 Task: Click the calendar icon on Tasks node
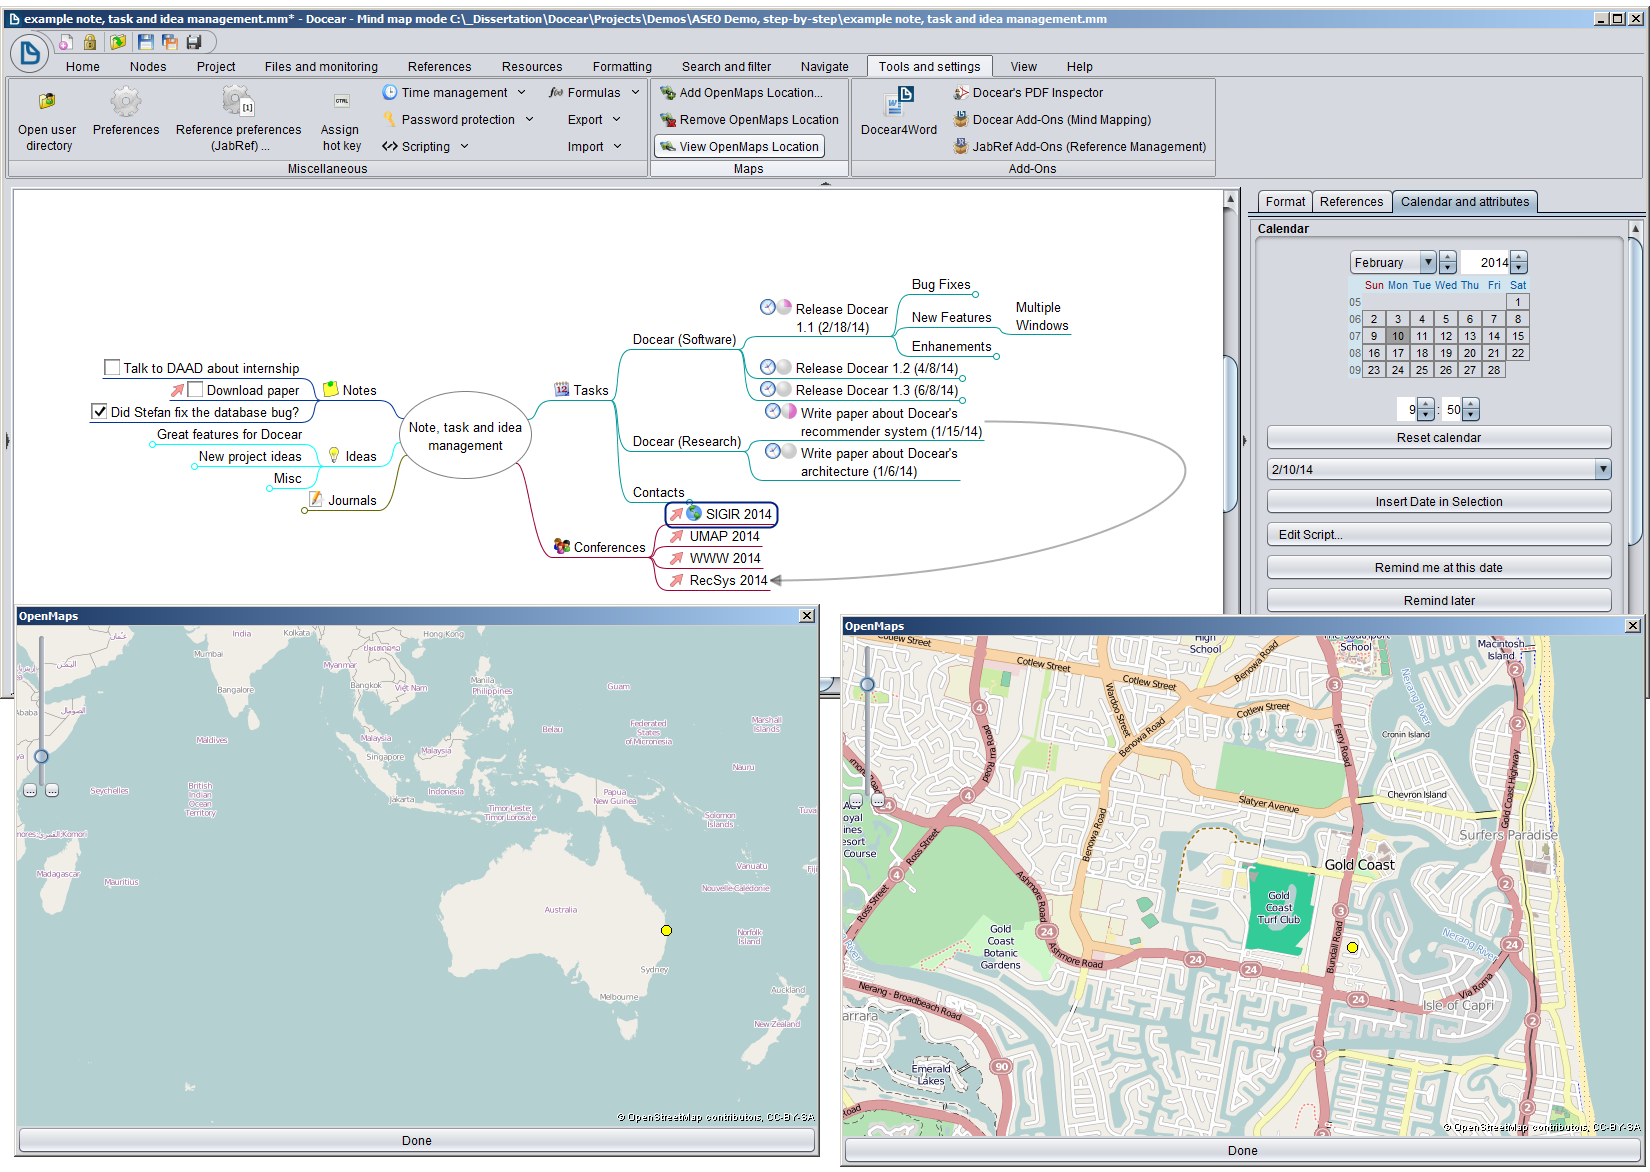click(x=562, y=390)
